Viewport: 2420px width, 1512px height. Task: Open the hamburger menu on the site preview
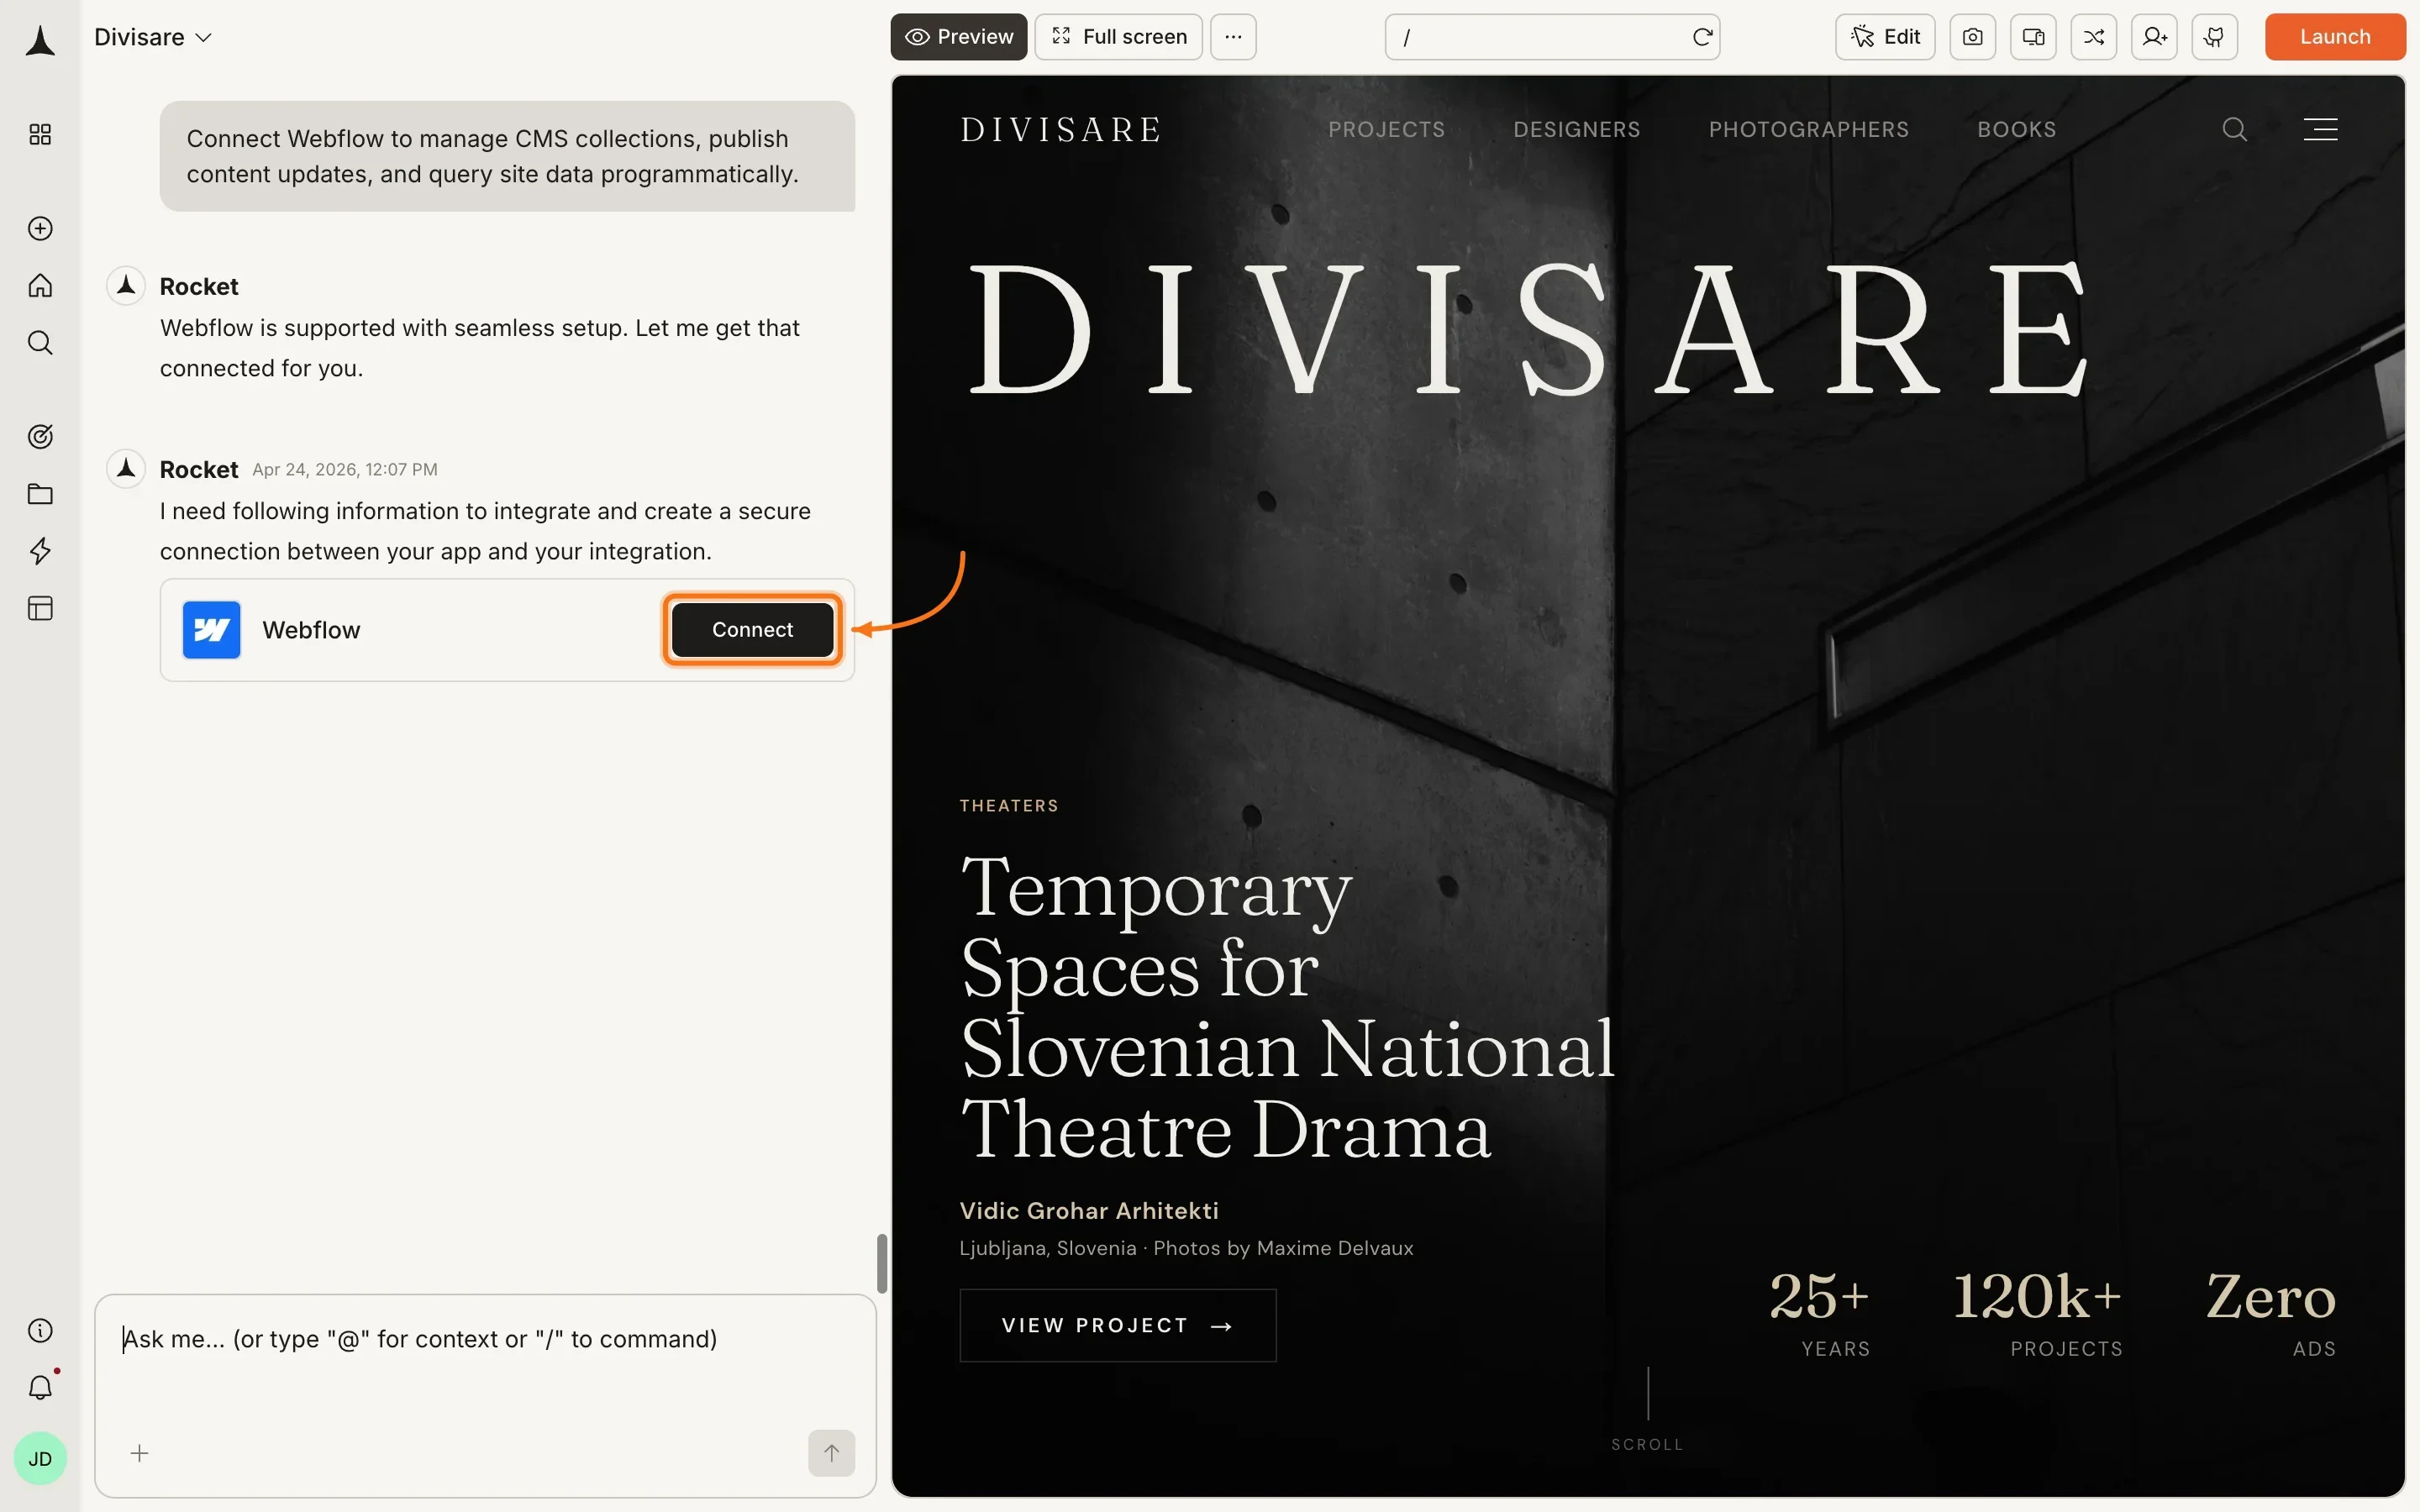click(2320, 129)
